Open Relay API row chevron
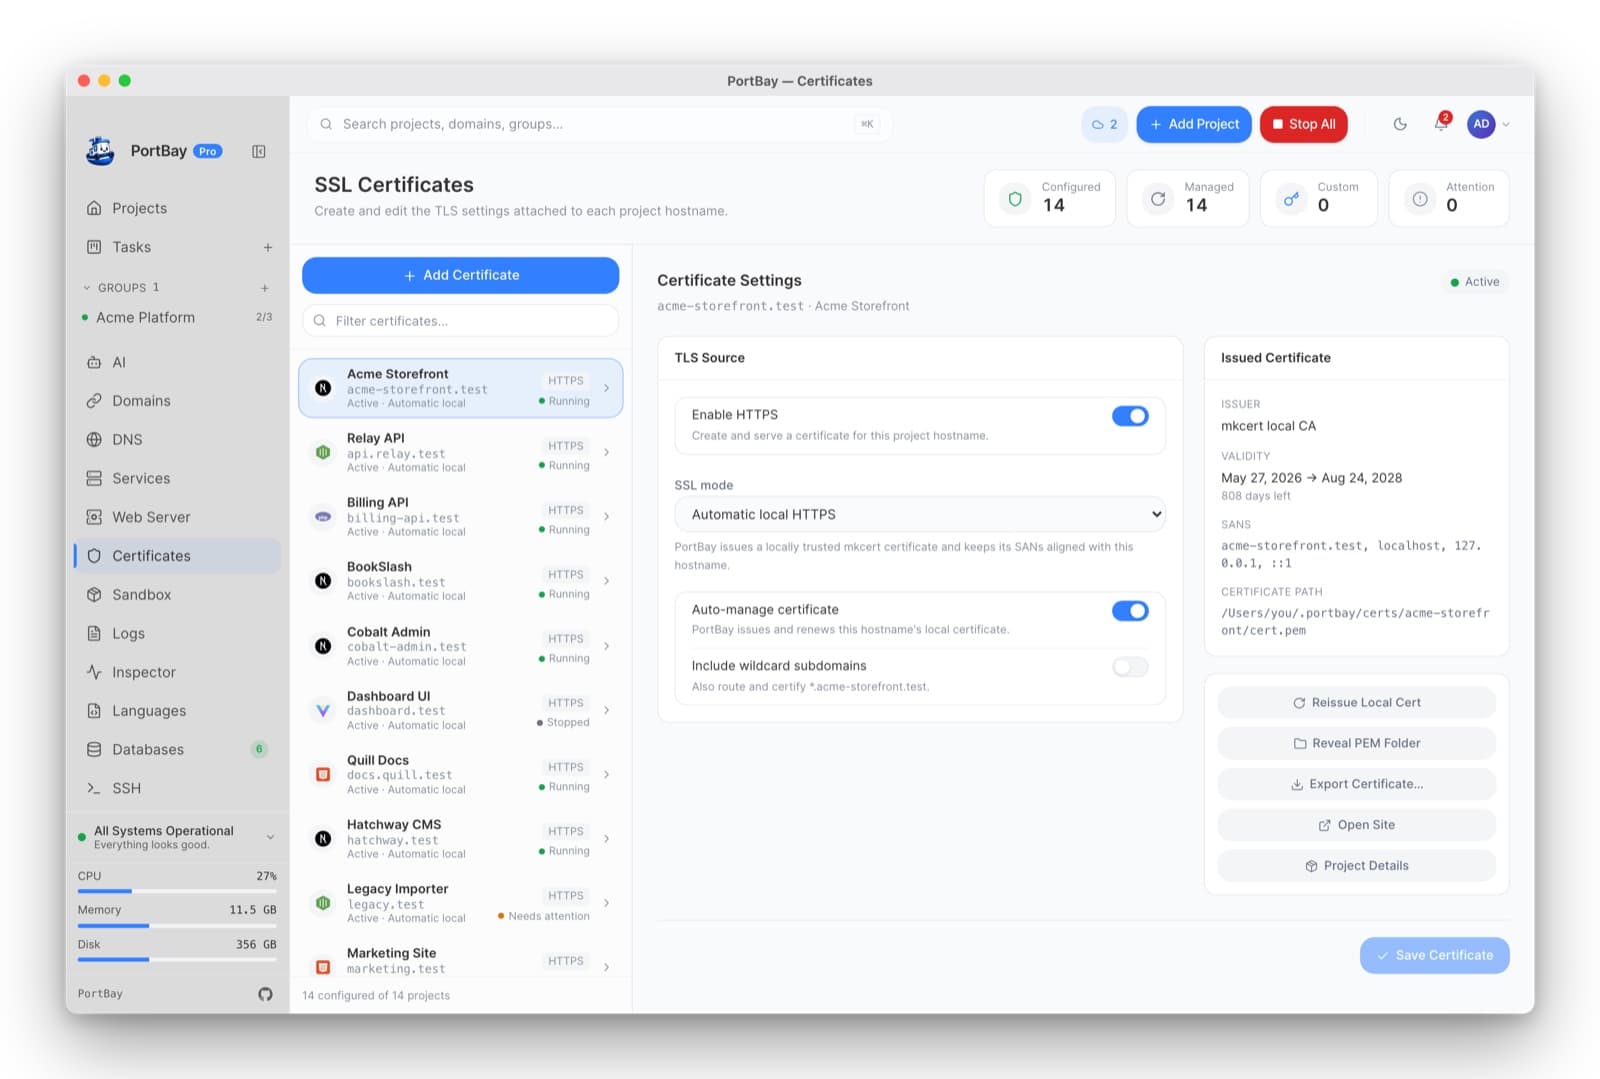The height and width of the screenshot is (1079, 1600). [606, 452]
